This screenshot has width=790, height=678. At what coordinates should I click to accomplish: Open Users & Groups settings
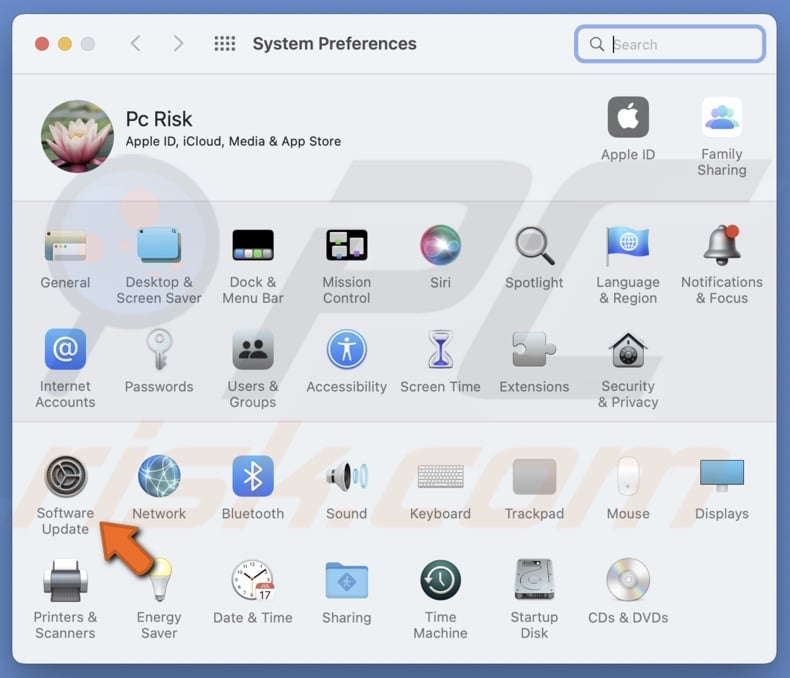[x=253, y=349]
